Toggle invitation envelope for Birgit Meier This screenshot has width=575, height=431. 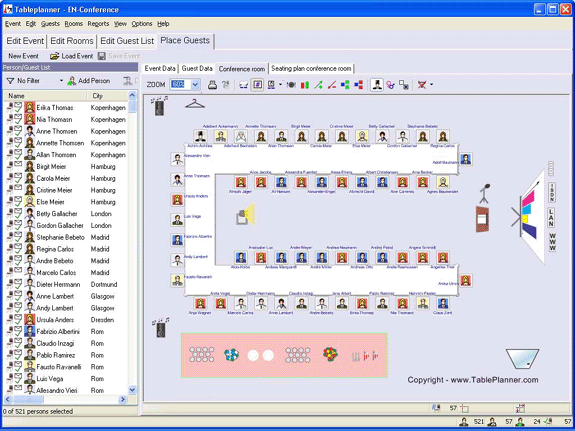tap(18, 165)
